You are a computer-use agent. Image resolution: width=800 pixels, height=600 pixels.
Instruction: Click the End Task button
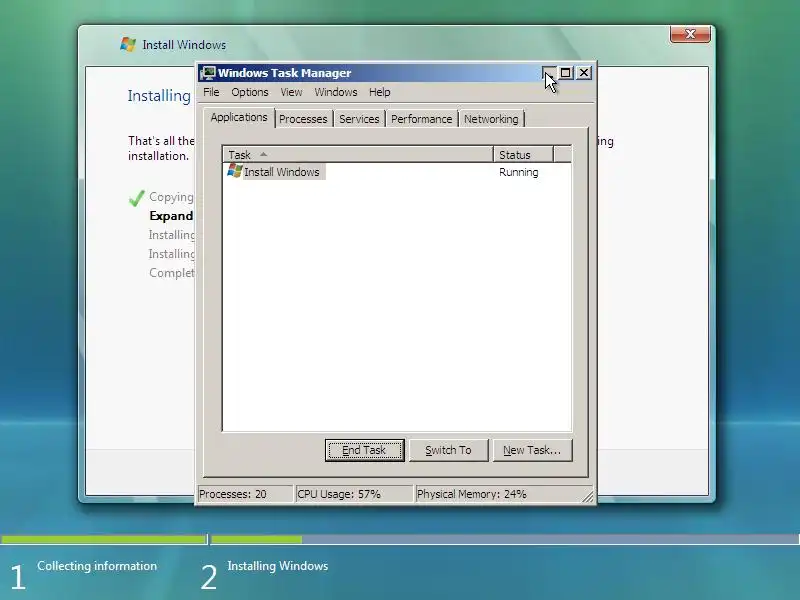(x=364, y=450)
